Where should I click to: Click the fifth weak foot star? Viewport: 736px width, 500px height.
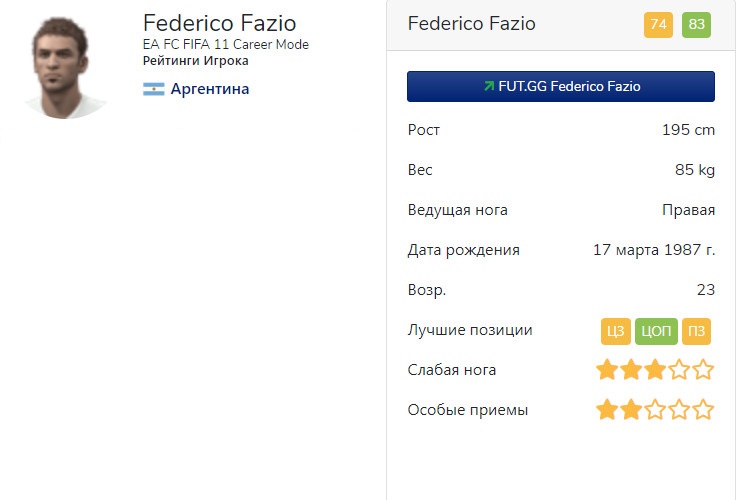click(x=703, y=370)
